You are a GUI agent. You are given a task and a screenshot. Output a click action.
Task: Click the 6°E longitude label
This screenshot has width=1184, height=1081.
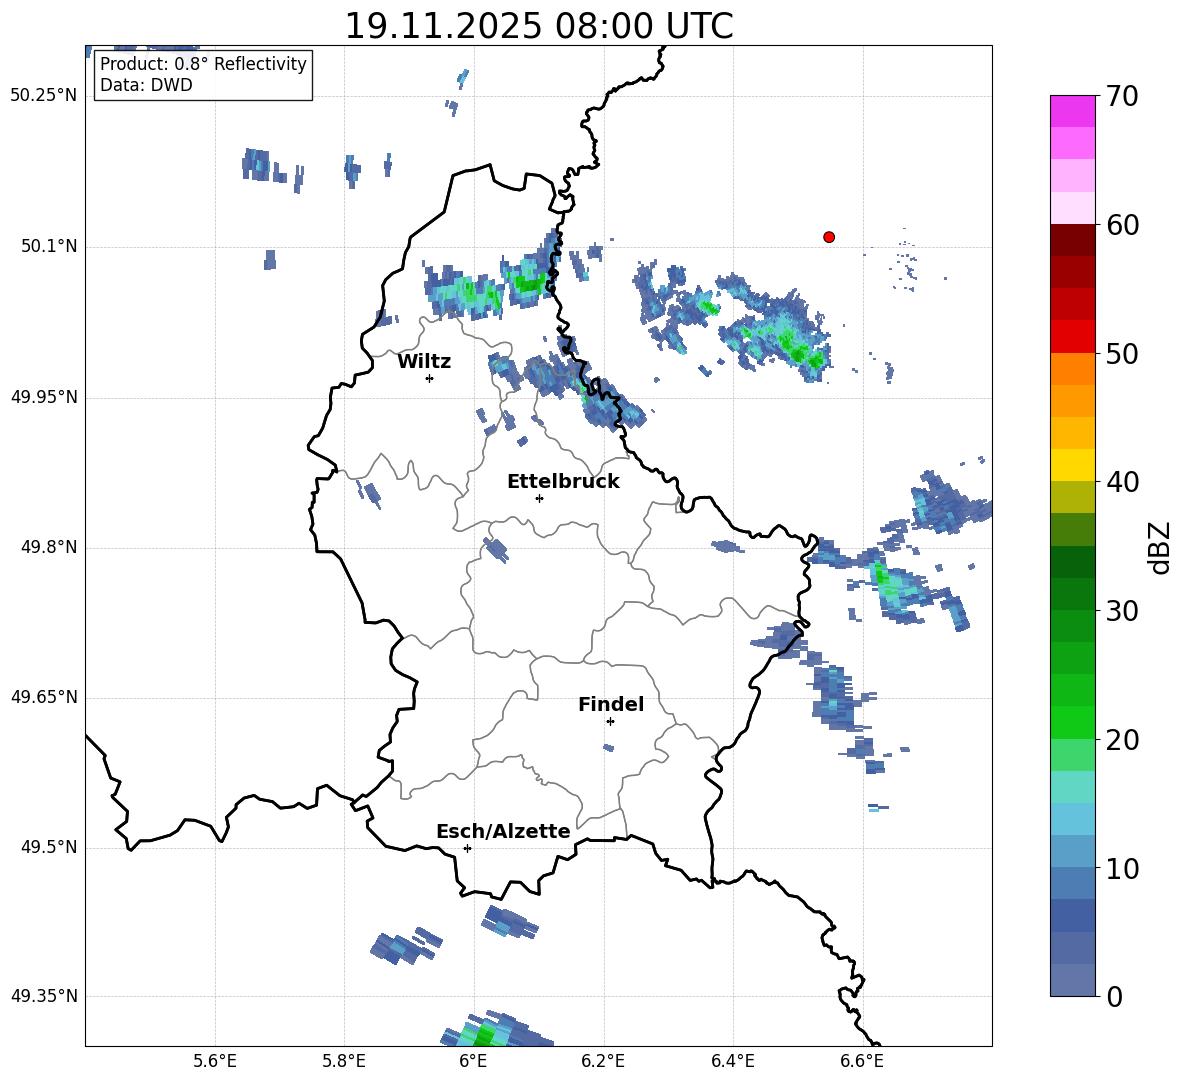[x=473, y=1061]
